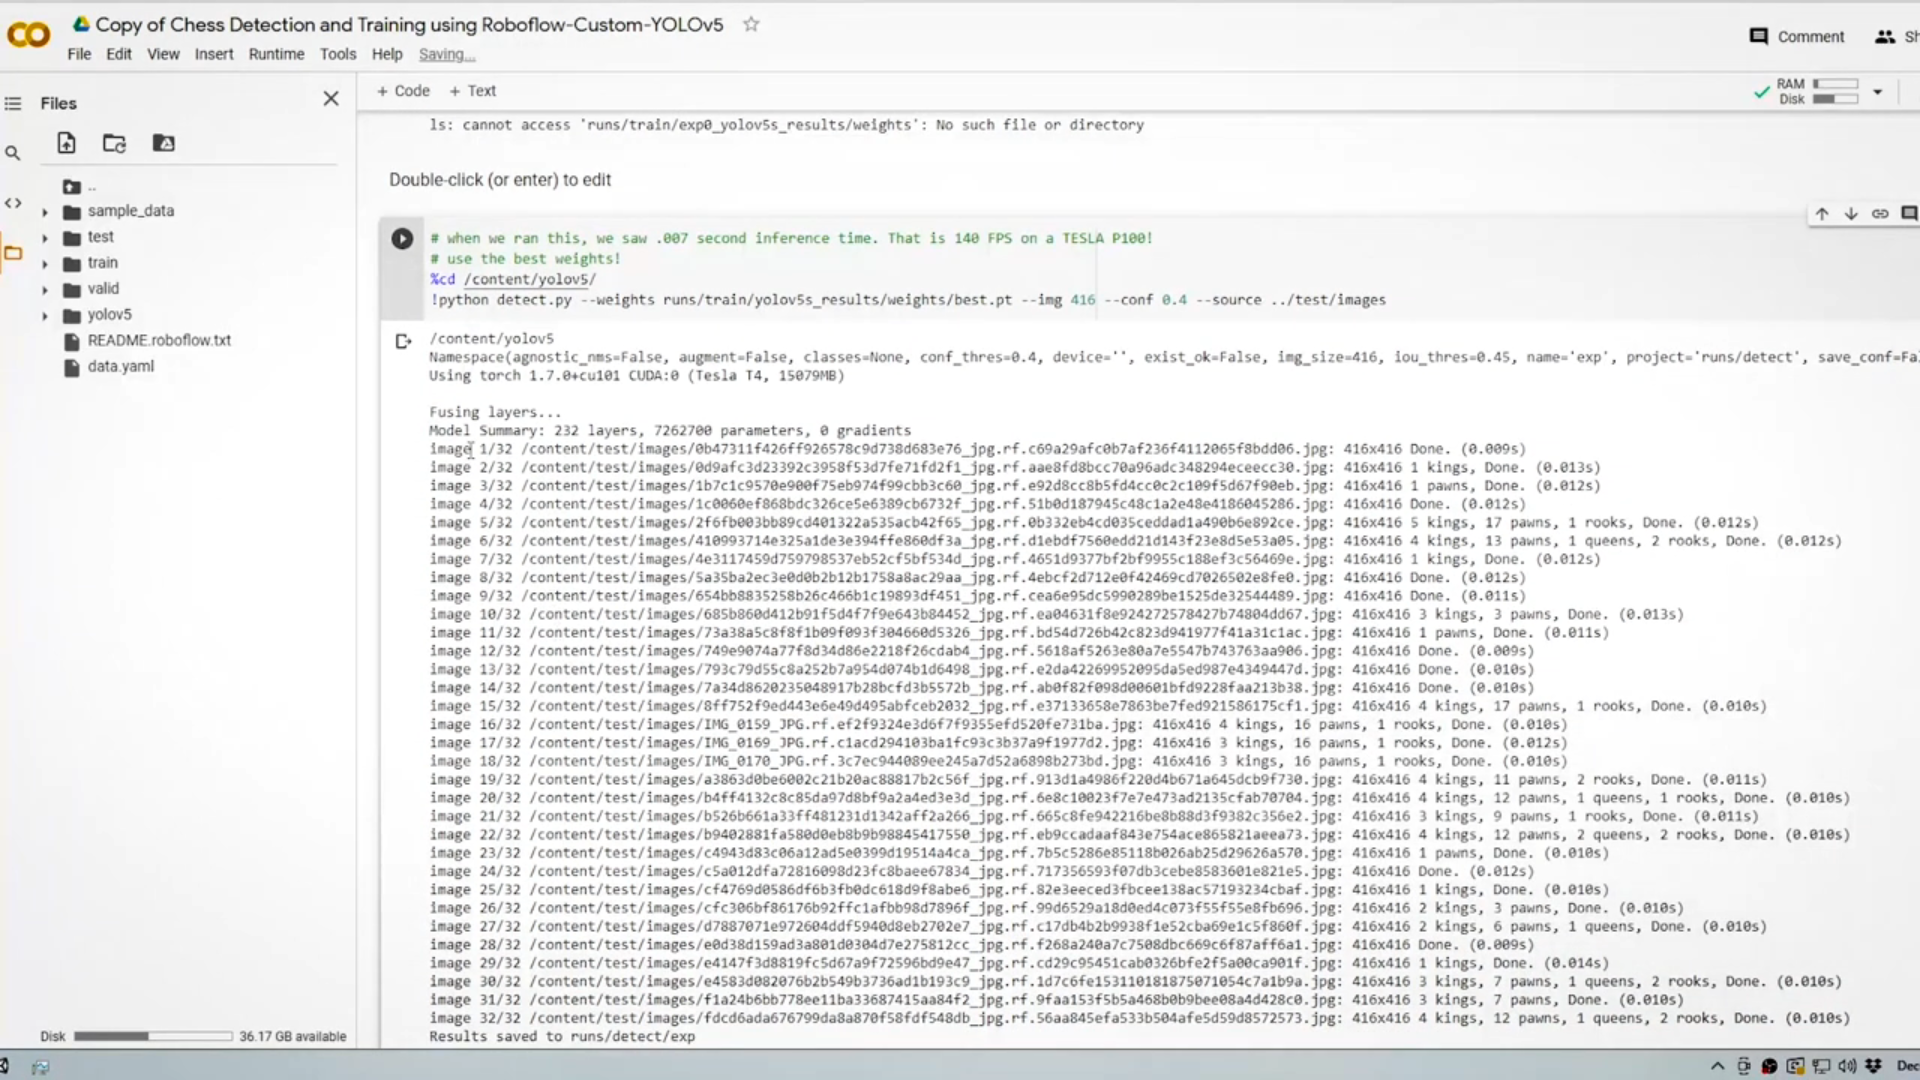Click 'Results saved to runs/detect/exp' text
The height and width of the screenshot is (1080, 1920).
(x=562, y=1036)
